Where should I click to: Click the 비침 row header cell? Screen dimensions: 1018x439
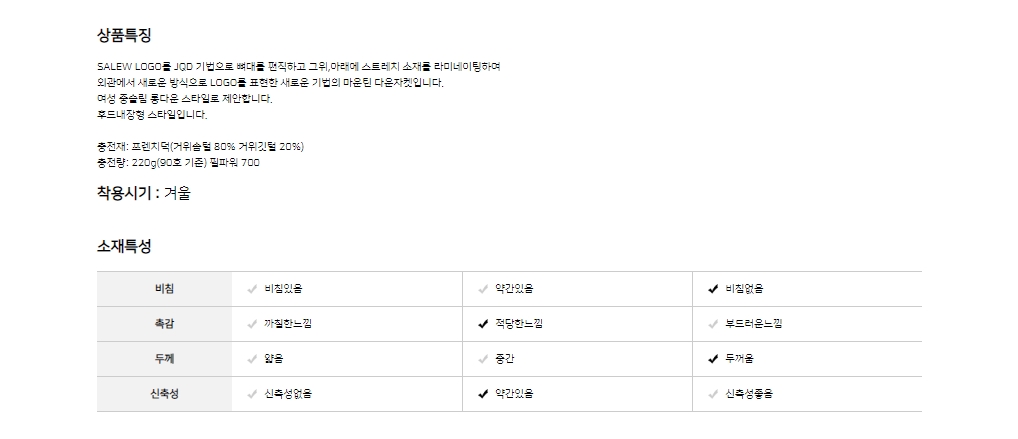coord(164,289)
